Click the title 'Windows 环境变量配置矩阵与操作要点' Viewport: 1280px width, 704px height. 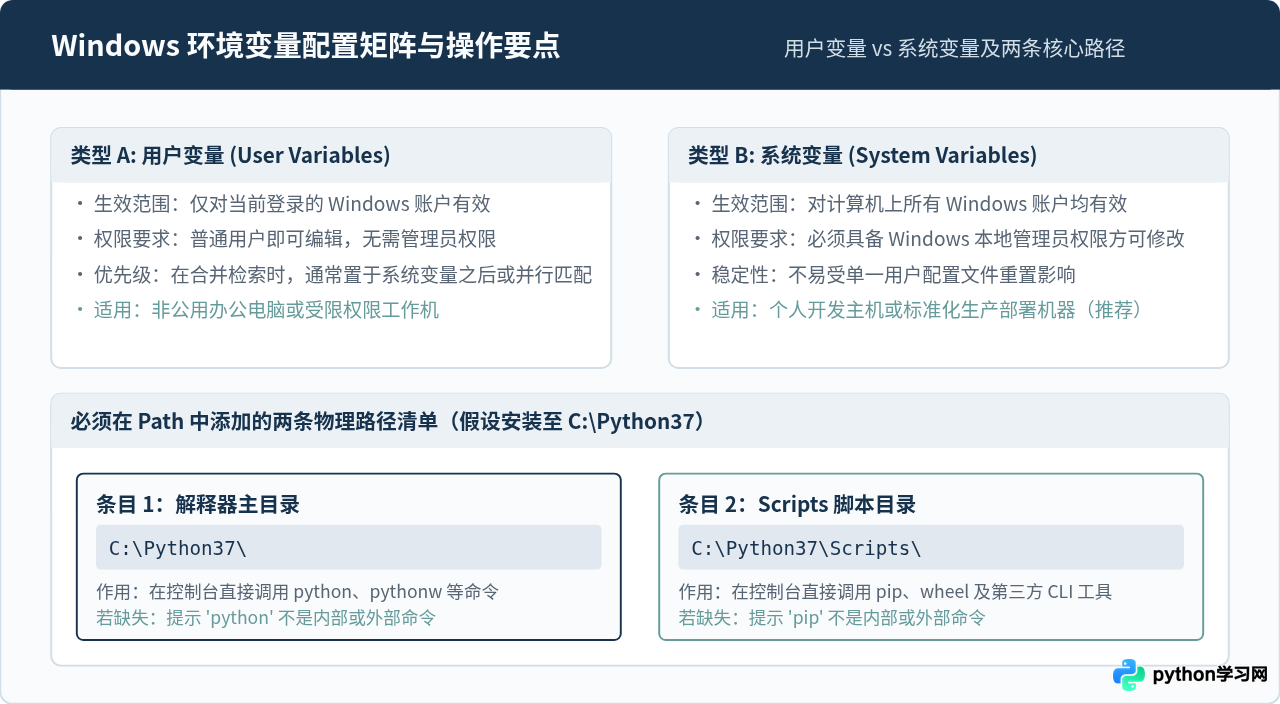pyautogui.click(x=306, y=46)
